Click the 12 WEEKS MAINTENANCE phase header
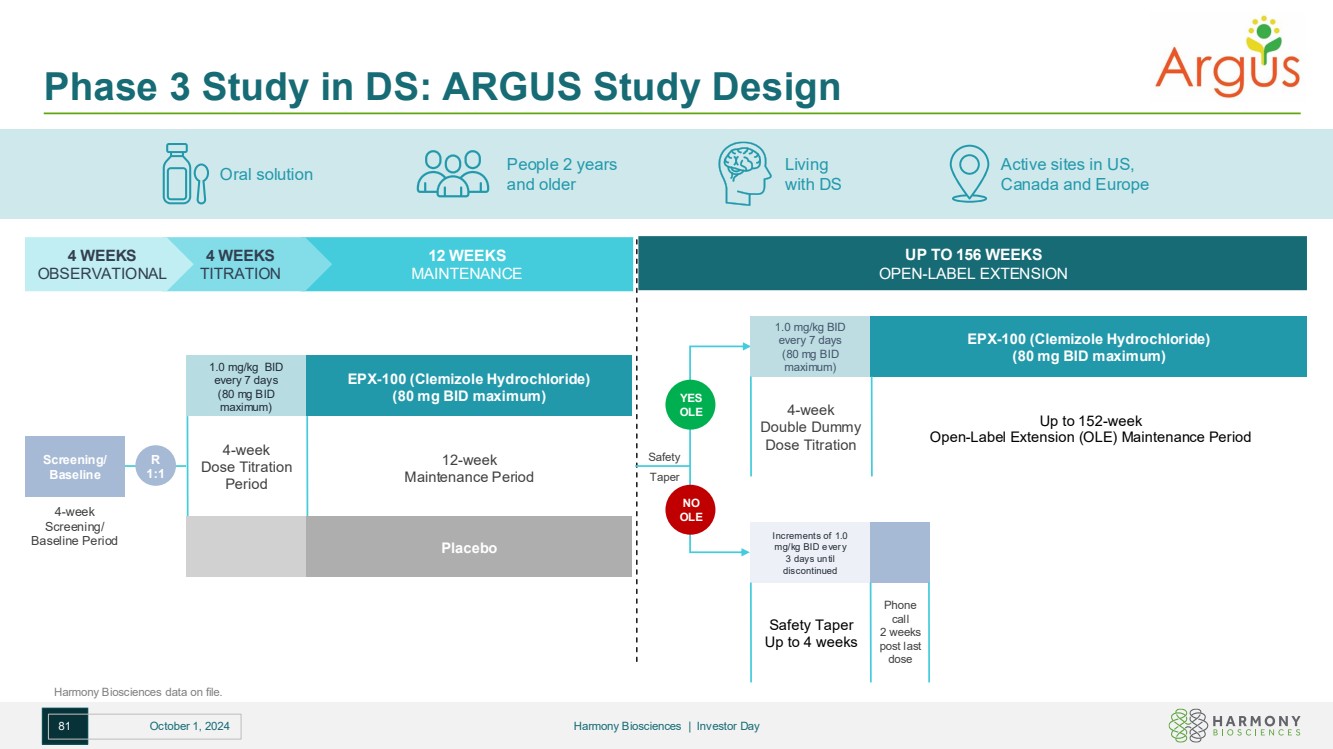The image size is (1333, 749). coord(467,265)
